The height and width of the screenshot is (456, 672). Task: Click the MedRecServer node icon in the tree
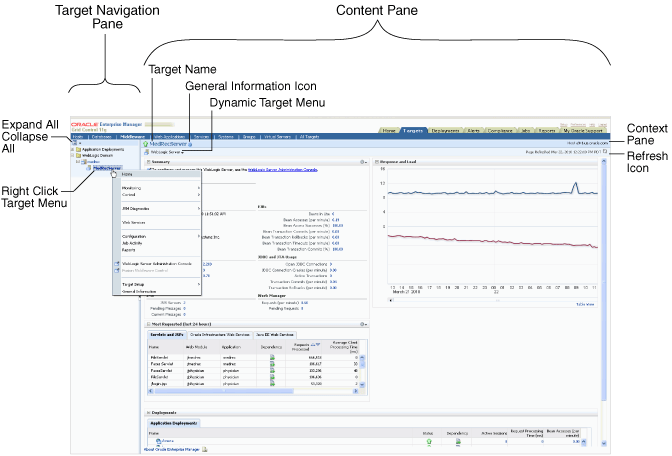pos(89,168)
